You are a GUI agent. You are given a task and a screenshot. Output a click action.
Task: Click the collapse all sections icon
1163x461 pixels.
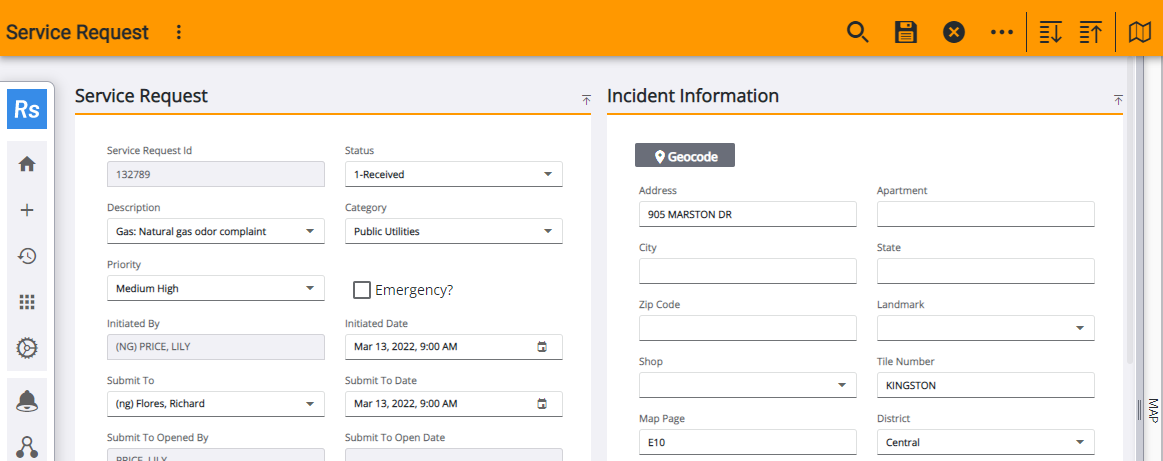[1090, 33]
